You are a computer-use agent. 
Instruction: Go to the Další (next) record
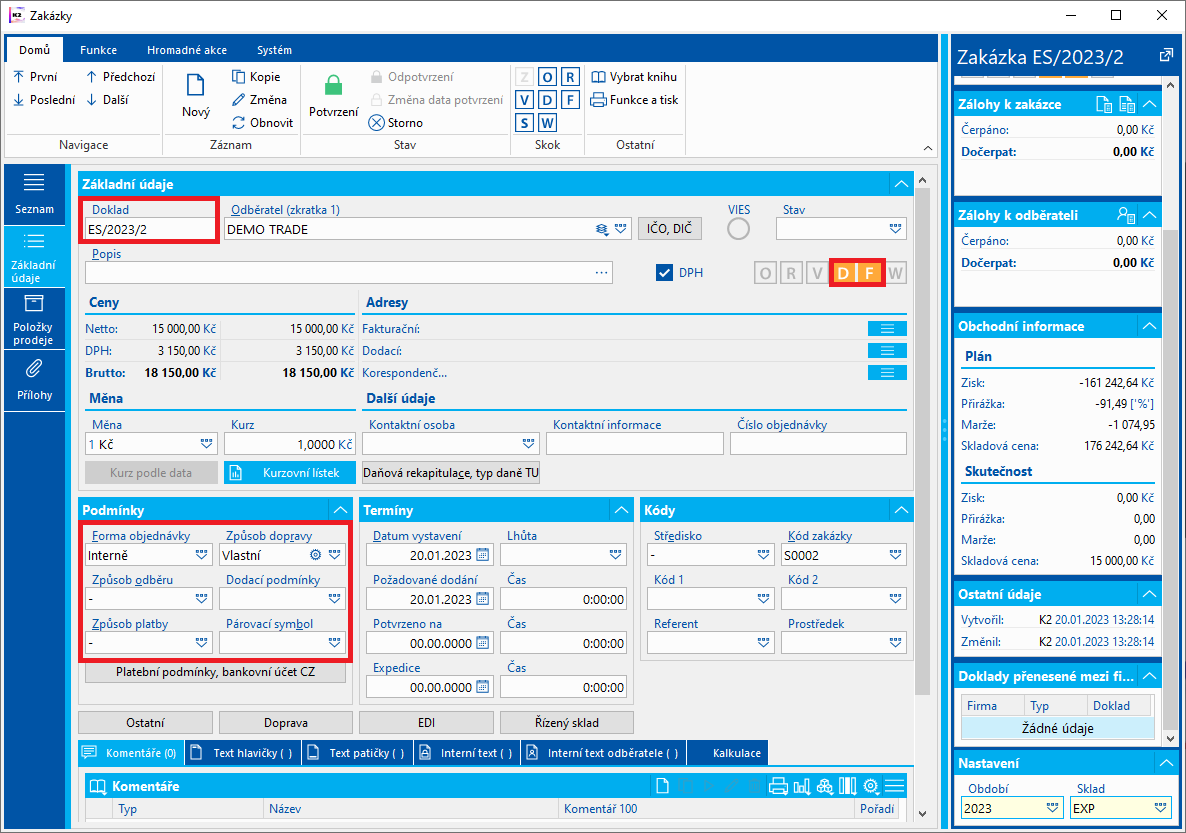(x=107, y=100)
